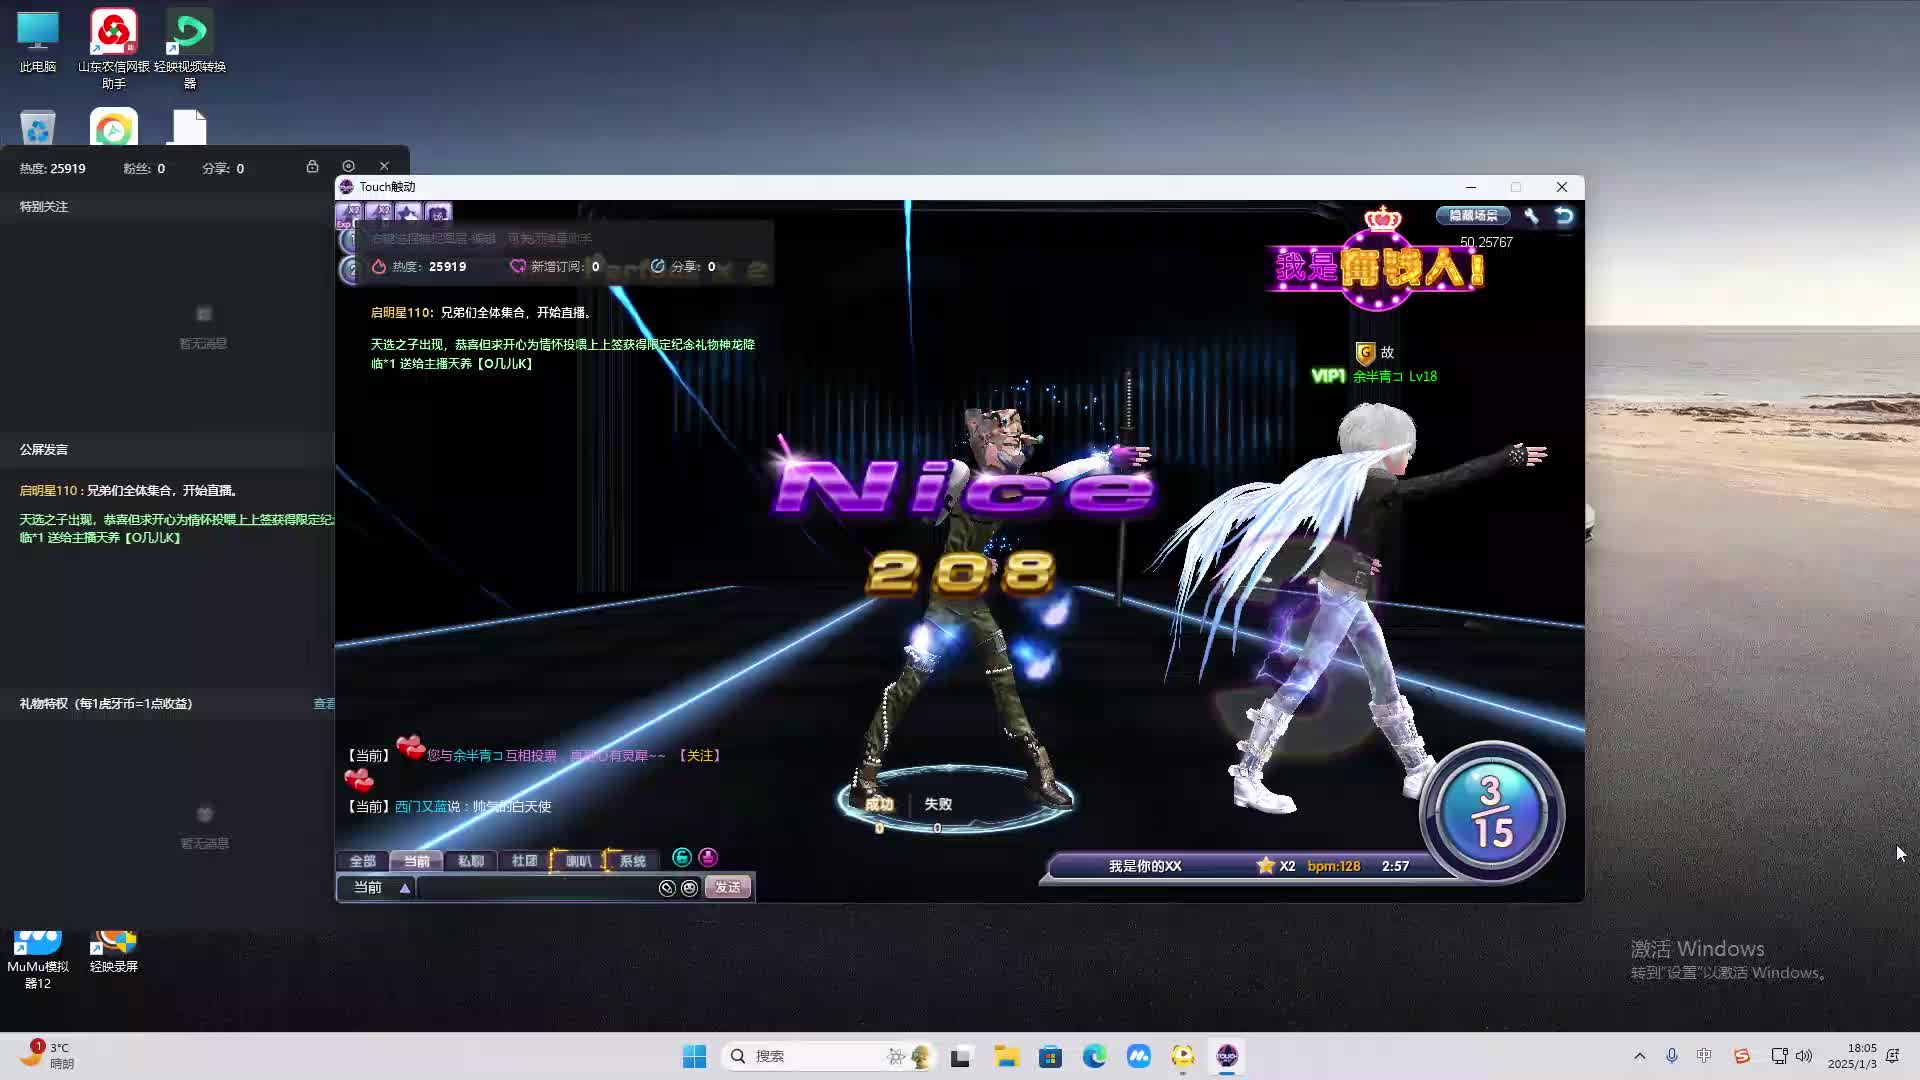Open the Touch game taskbar icon

coord(1227,1056)
